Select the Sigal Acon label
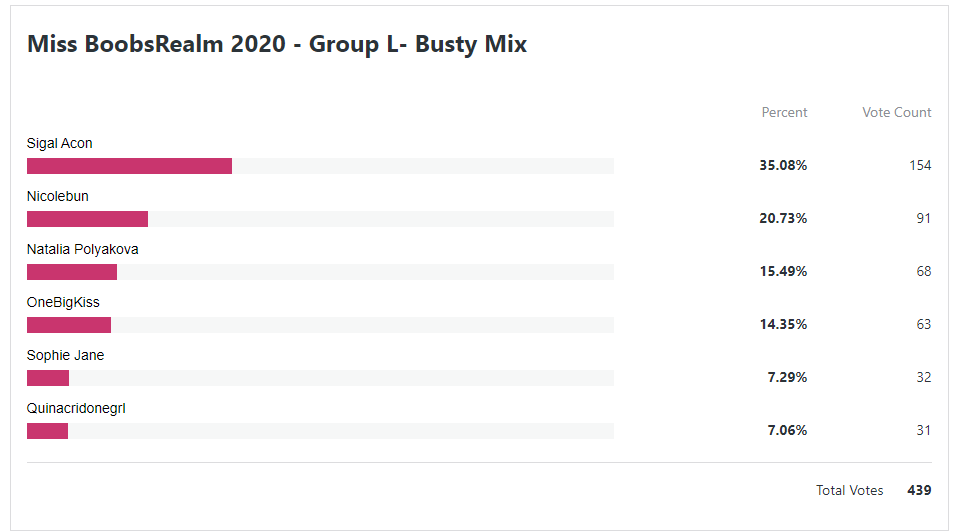The width and height of the screenshot is (959, 531). click(59, 143)
